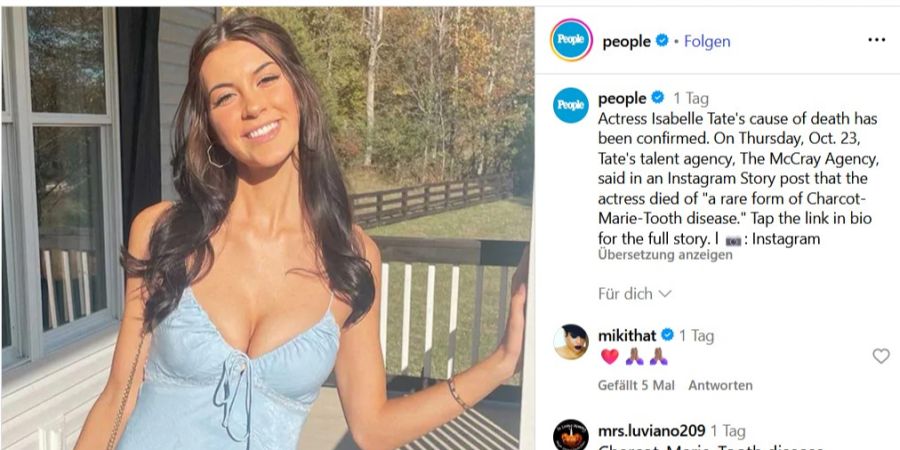Click the chevron next to 'Für dich'
Image resolution: width=900 pixels, height=450 pixels.
click(665, 294)
